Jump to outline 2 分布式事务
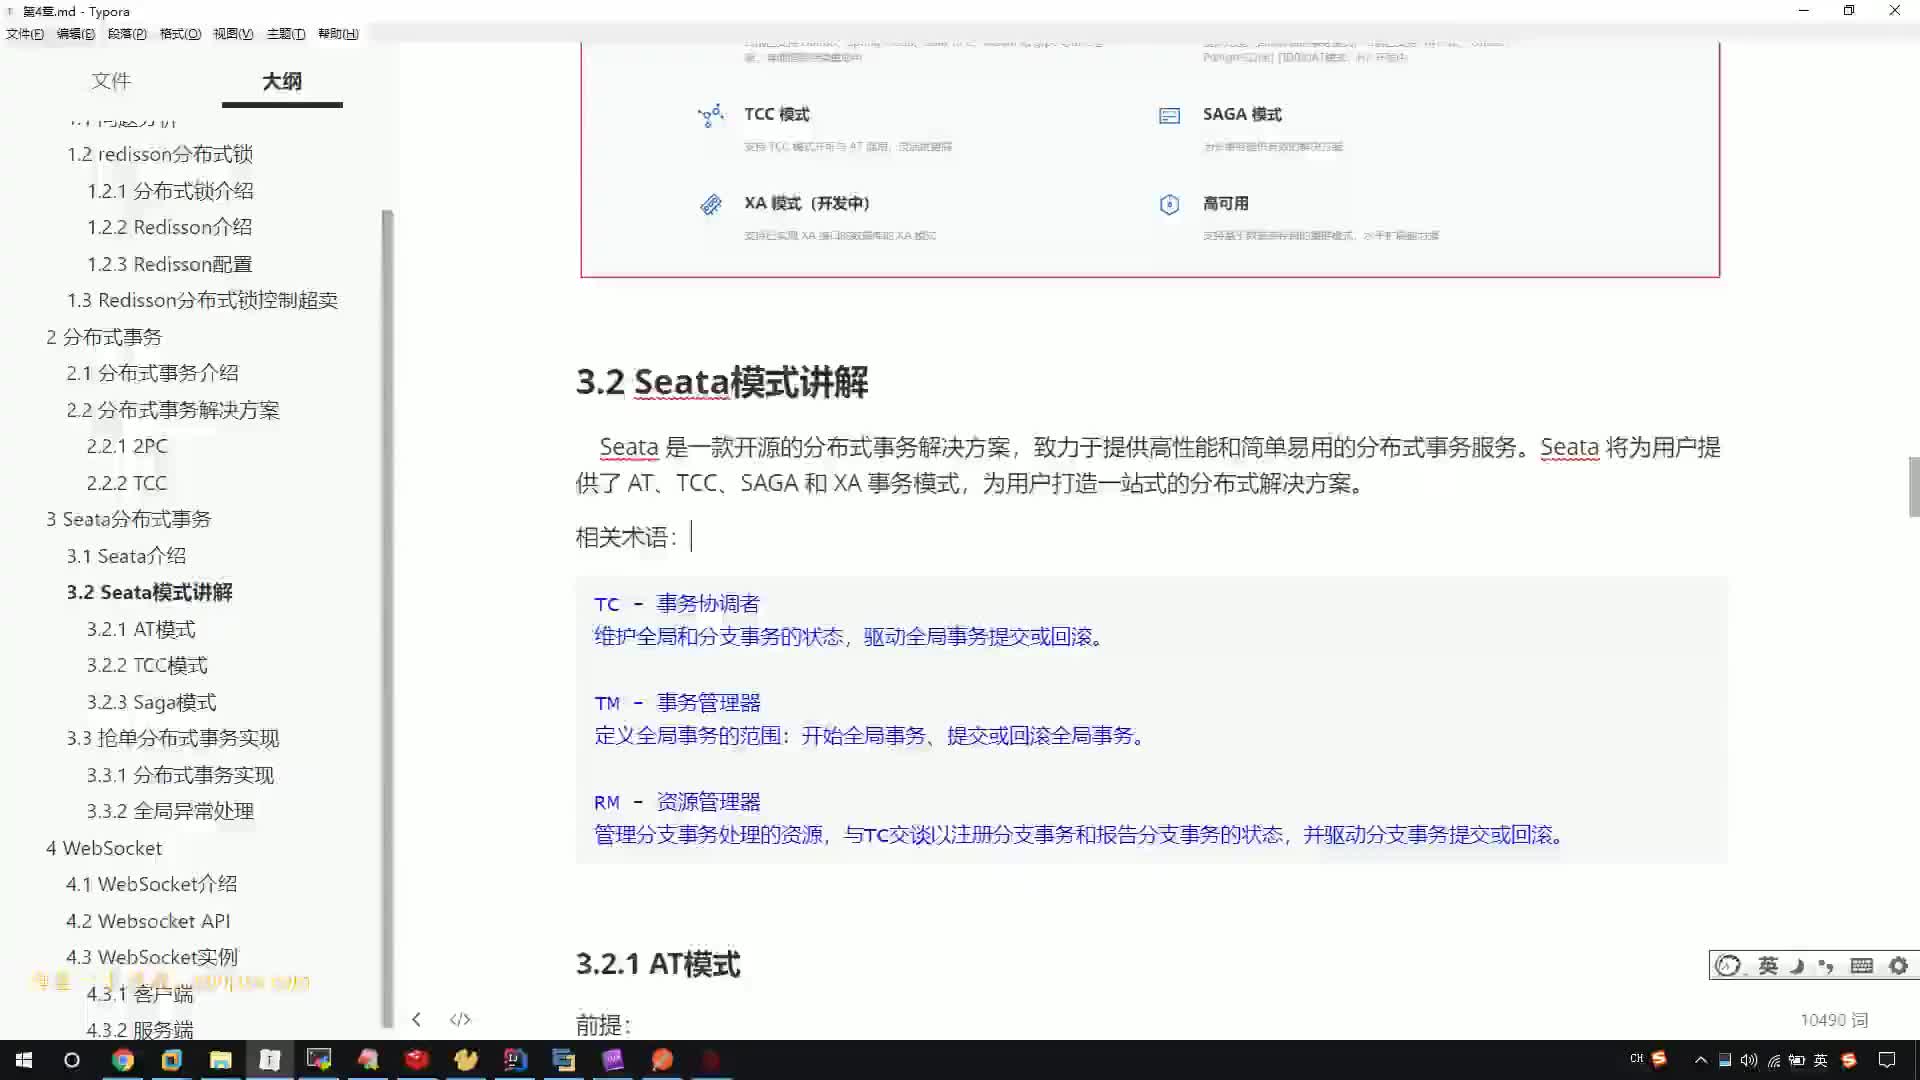Viewport: 1920px width, 1080px height. 104,337
